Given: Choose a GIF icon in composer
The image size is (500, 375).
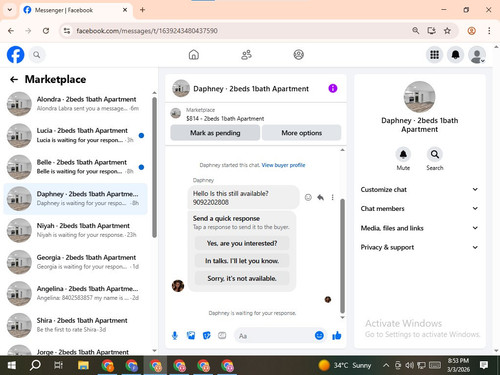Looking at the screenshot, I should [x=222, y=335].
